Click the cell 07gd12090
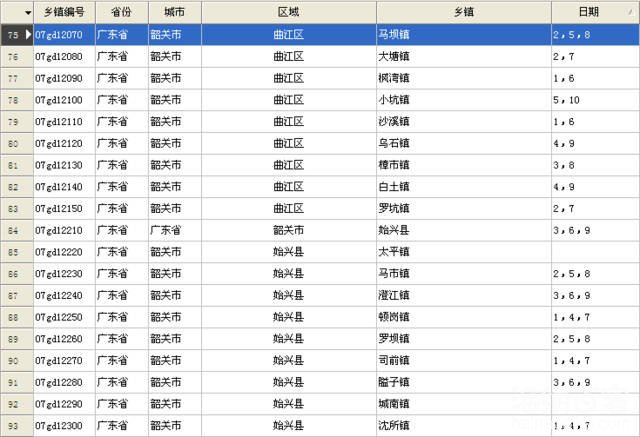Image resolution: width=640 pixels, height=437 pixels. coord(64,78)
